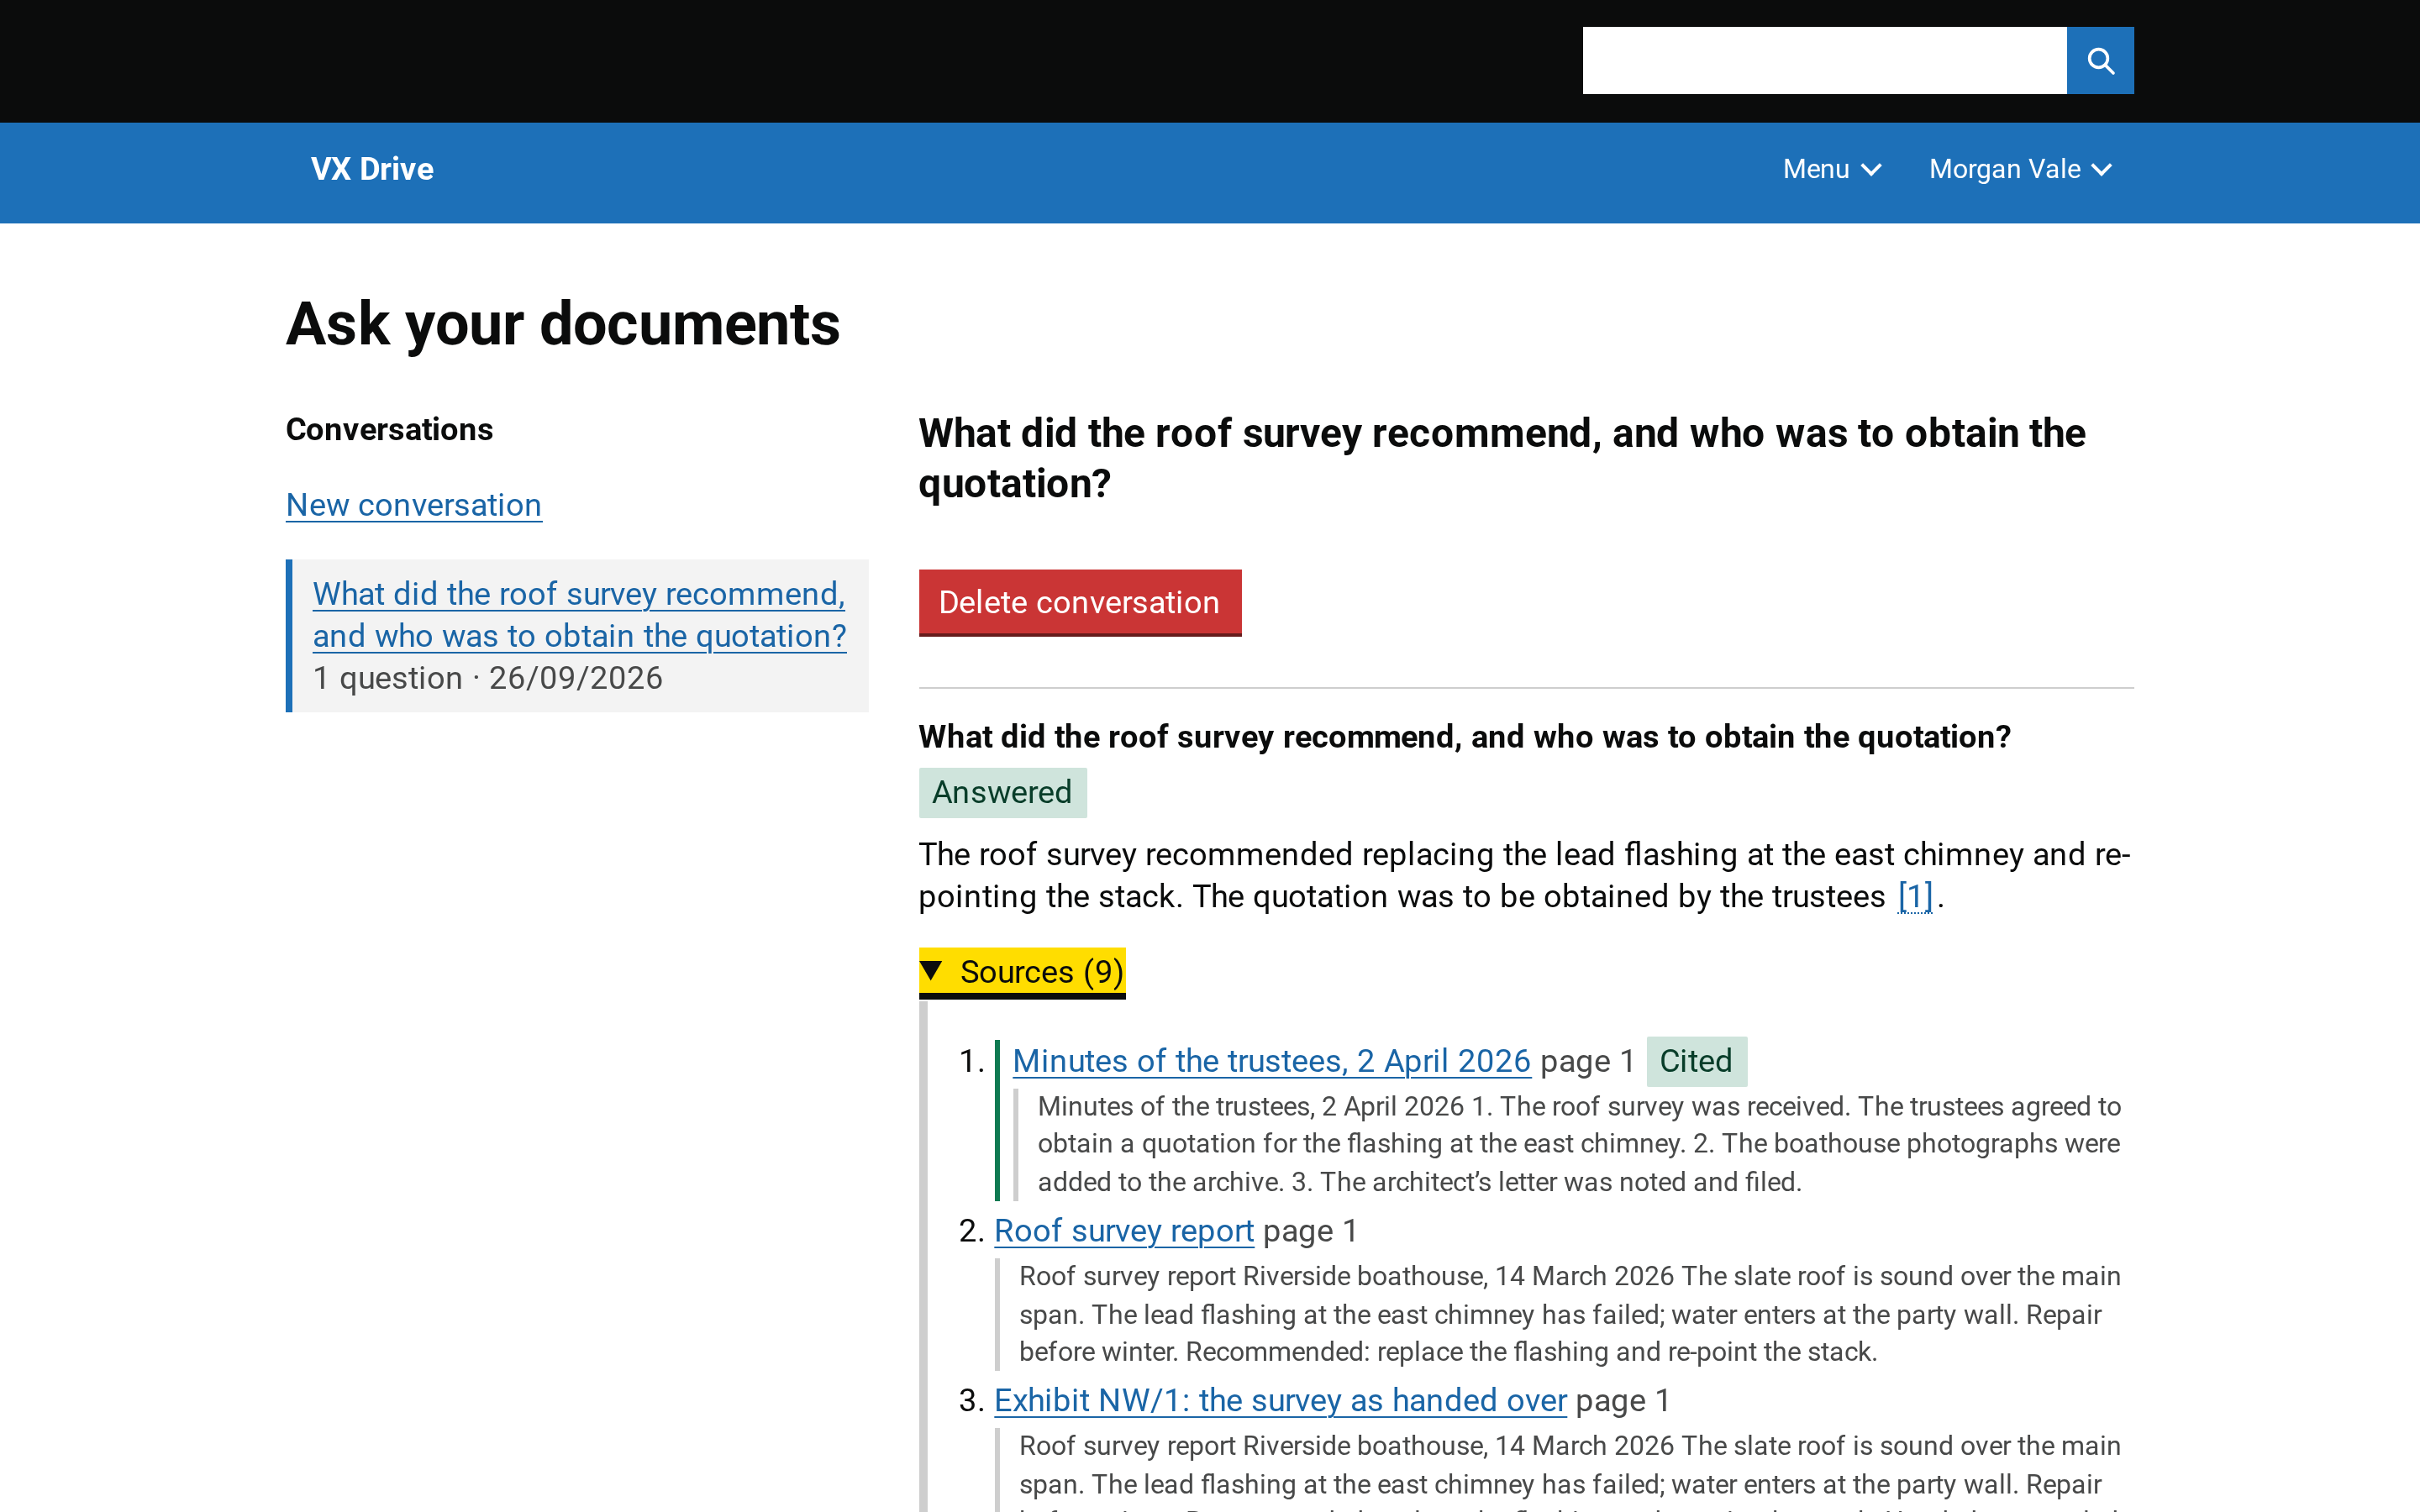Click the Delete conversation button
Image resolution: width=2420 pixels, height=1512 pixels.
click(1080, 603)
